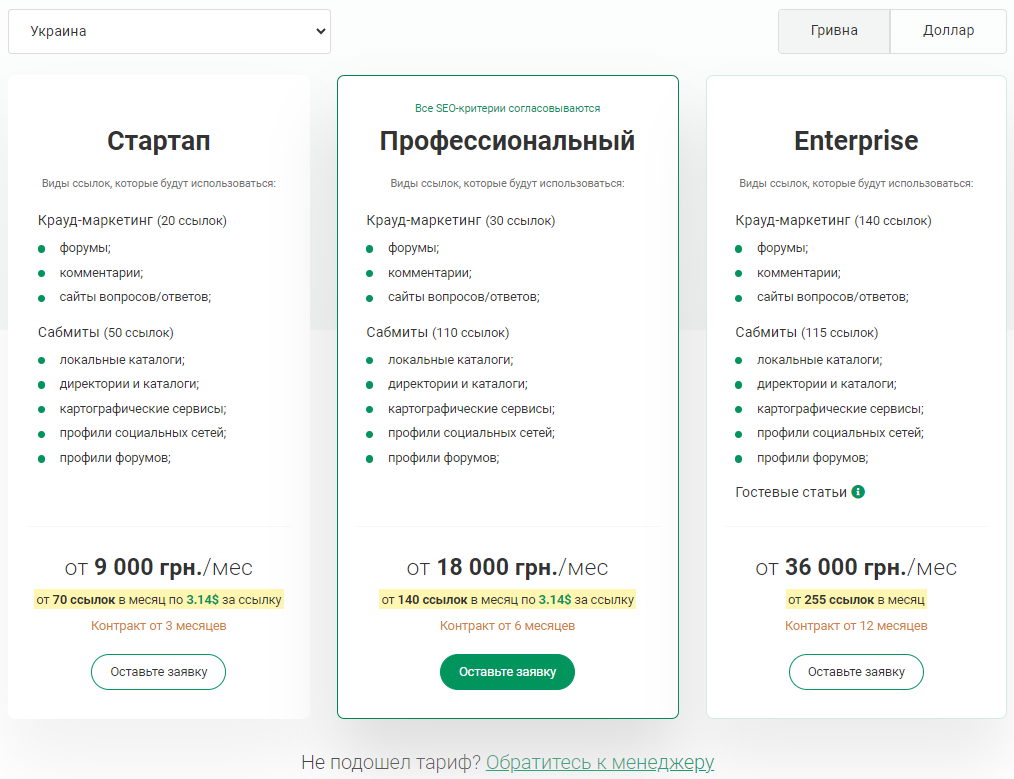
Task: Open the Украина country dropdown
Action: [169, 31]
